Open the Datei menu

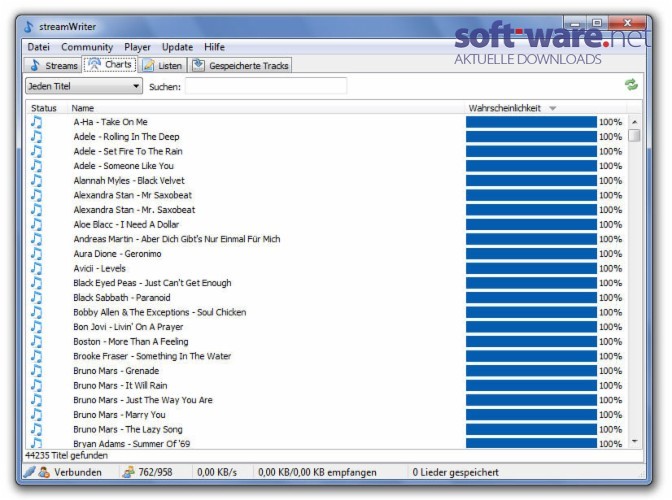(39, 47)
